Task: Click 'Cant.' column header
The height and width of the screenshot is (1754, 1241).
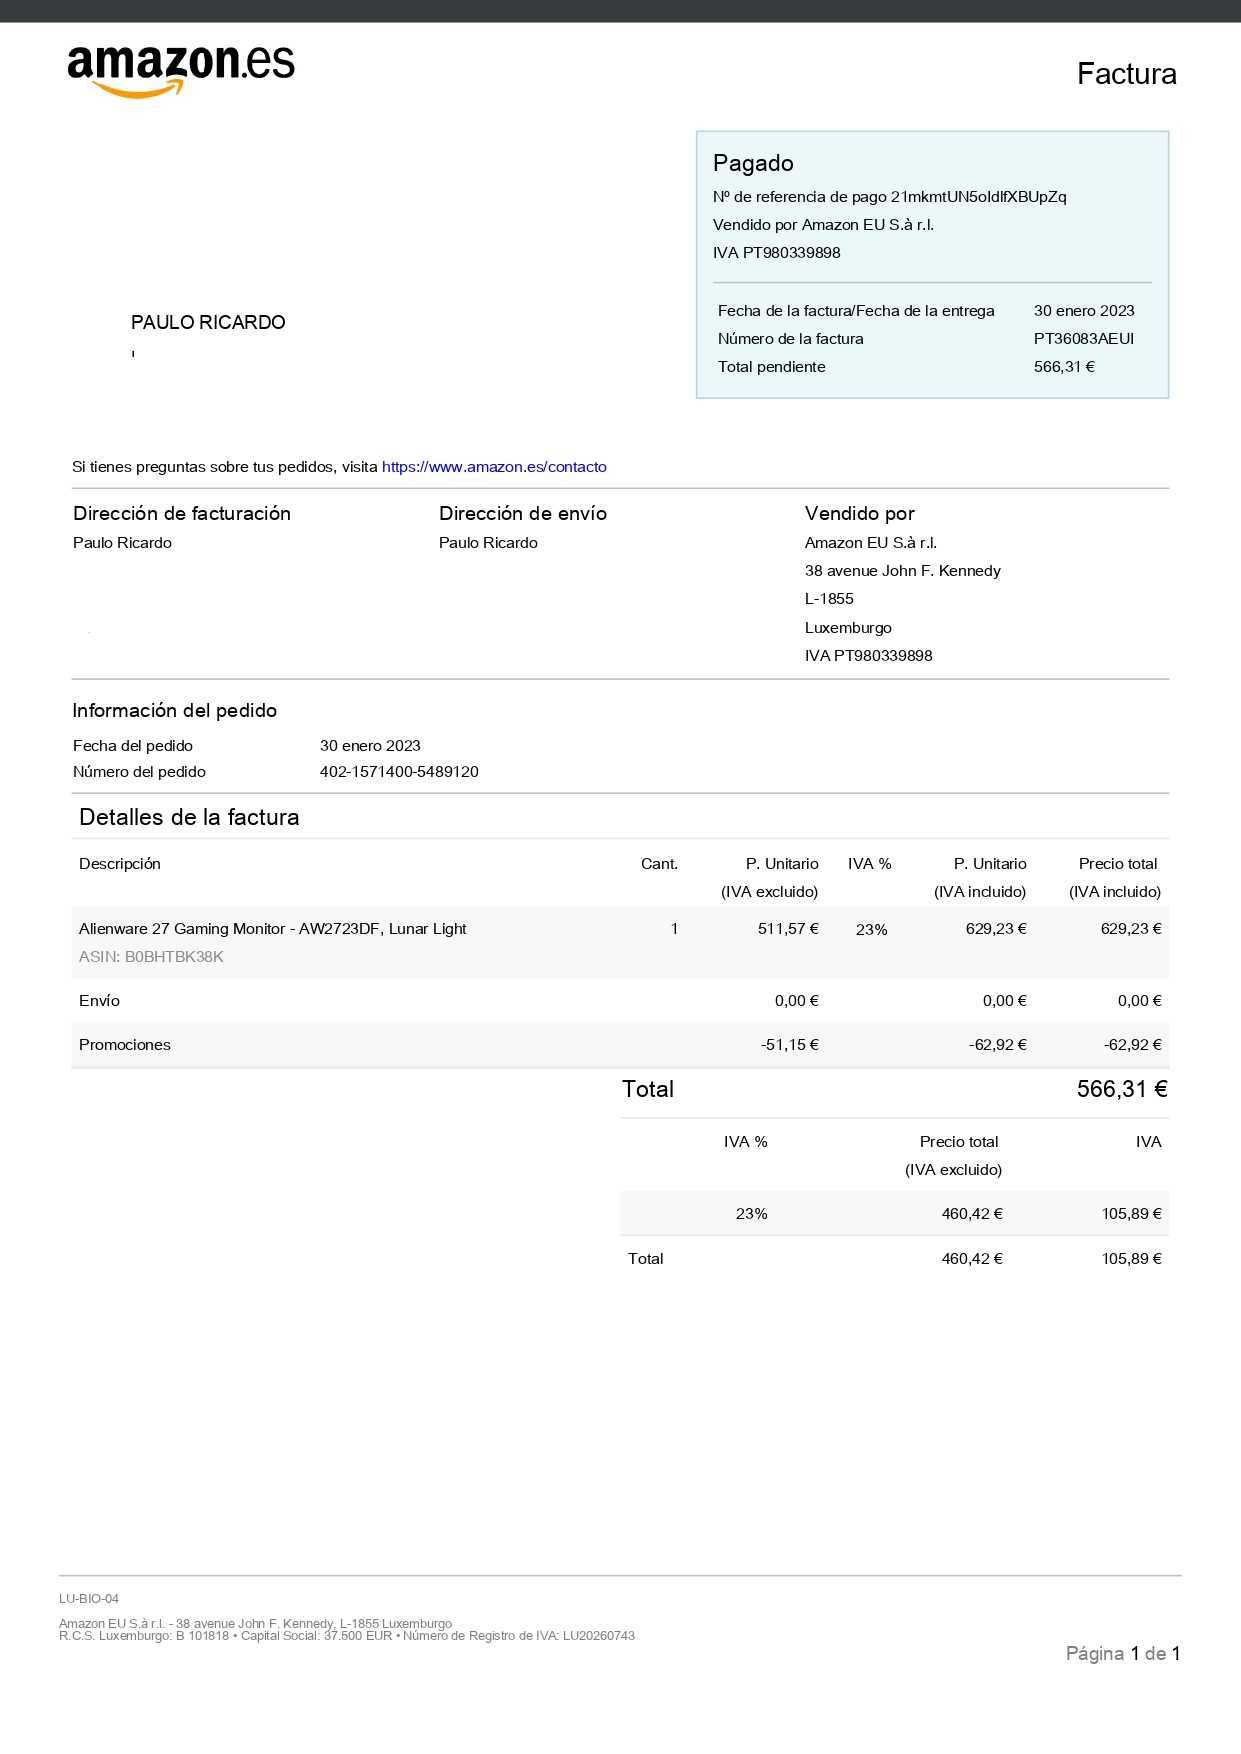Action: (659, 864)
